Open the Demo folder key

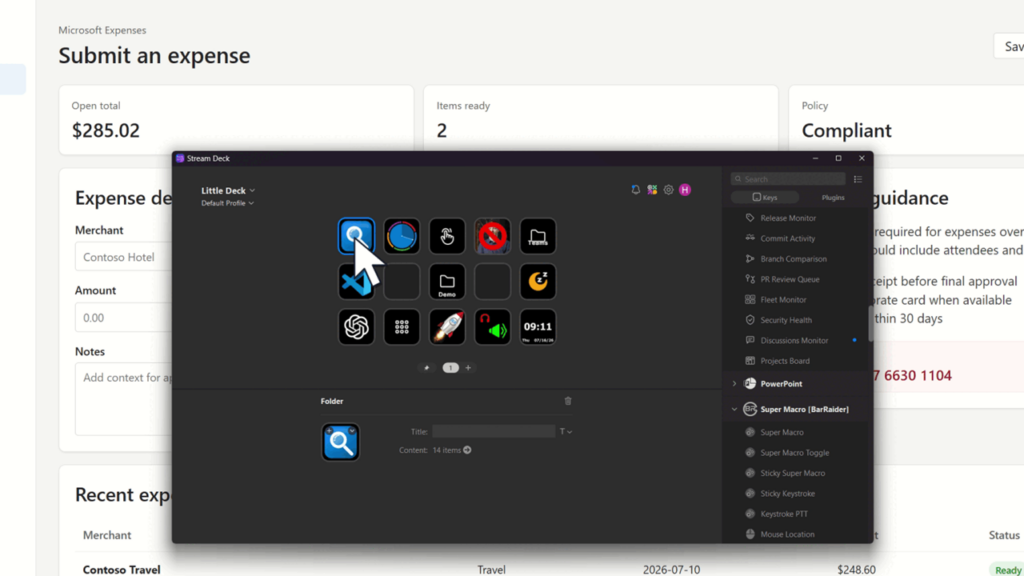447,281
